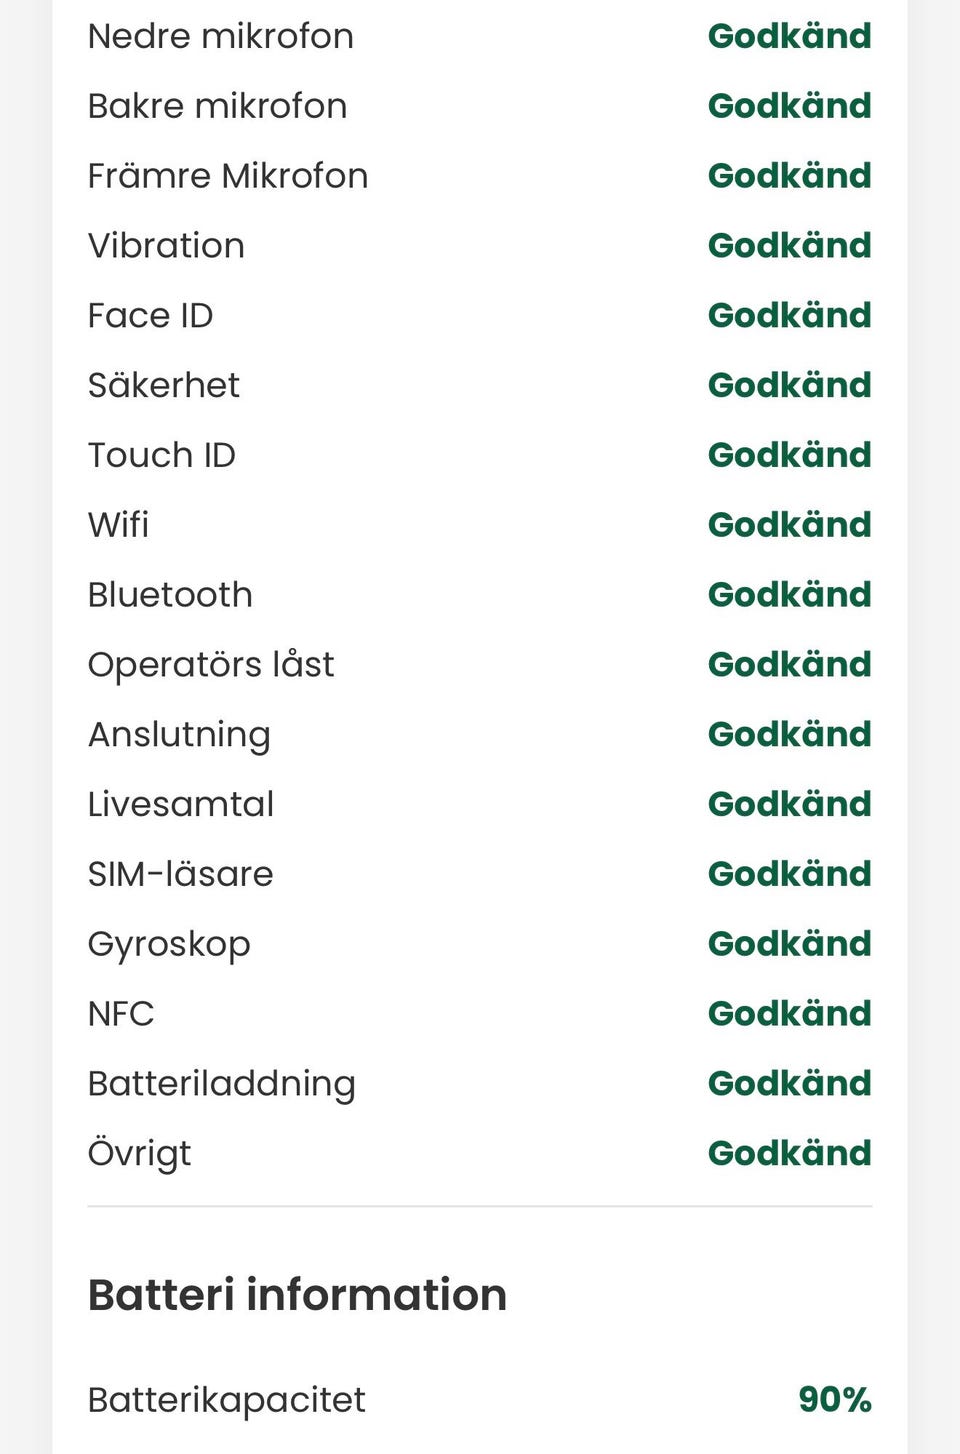Click the 90% battery capacity value
Image resolution: width=960 pixels, height=1454 pixels.
coord(835,1400)
